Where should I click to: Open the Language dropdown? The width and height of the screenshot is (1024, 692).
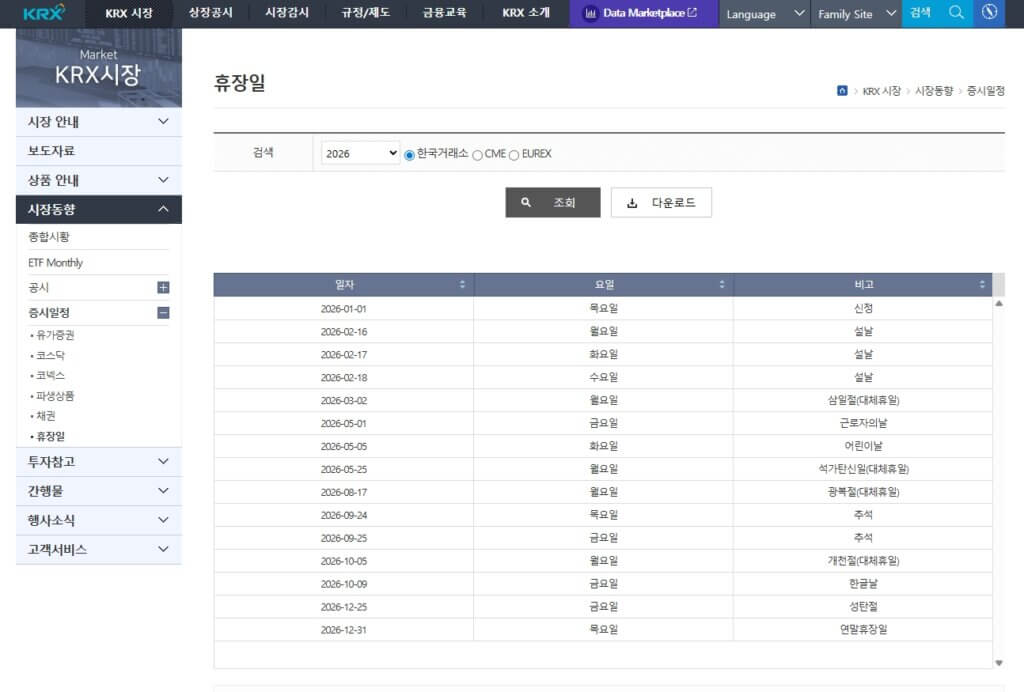[x=764, y=14]
